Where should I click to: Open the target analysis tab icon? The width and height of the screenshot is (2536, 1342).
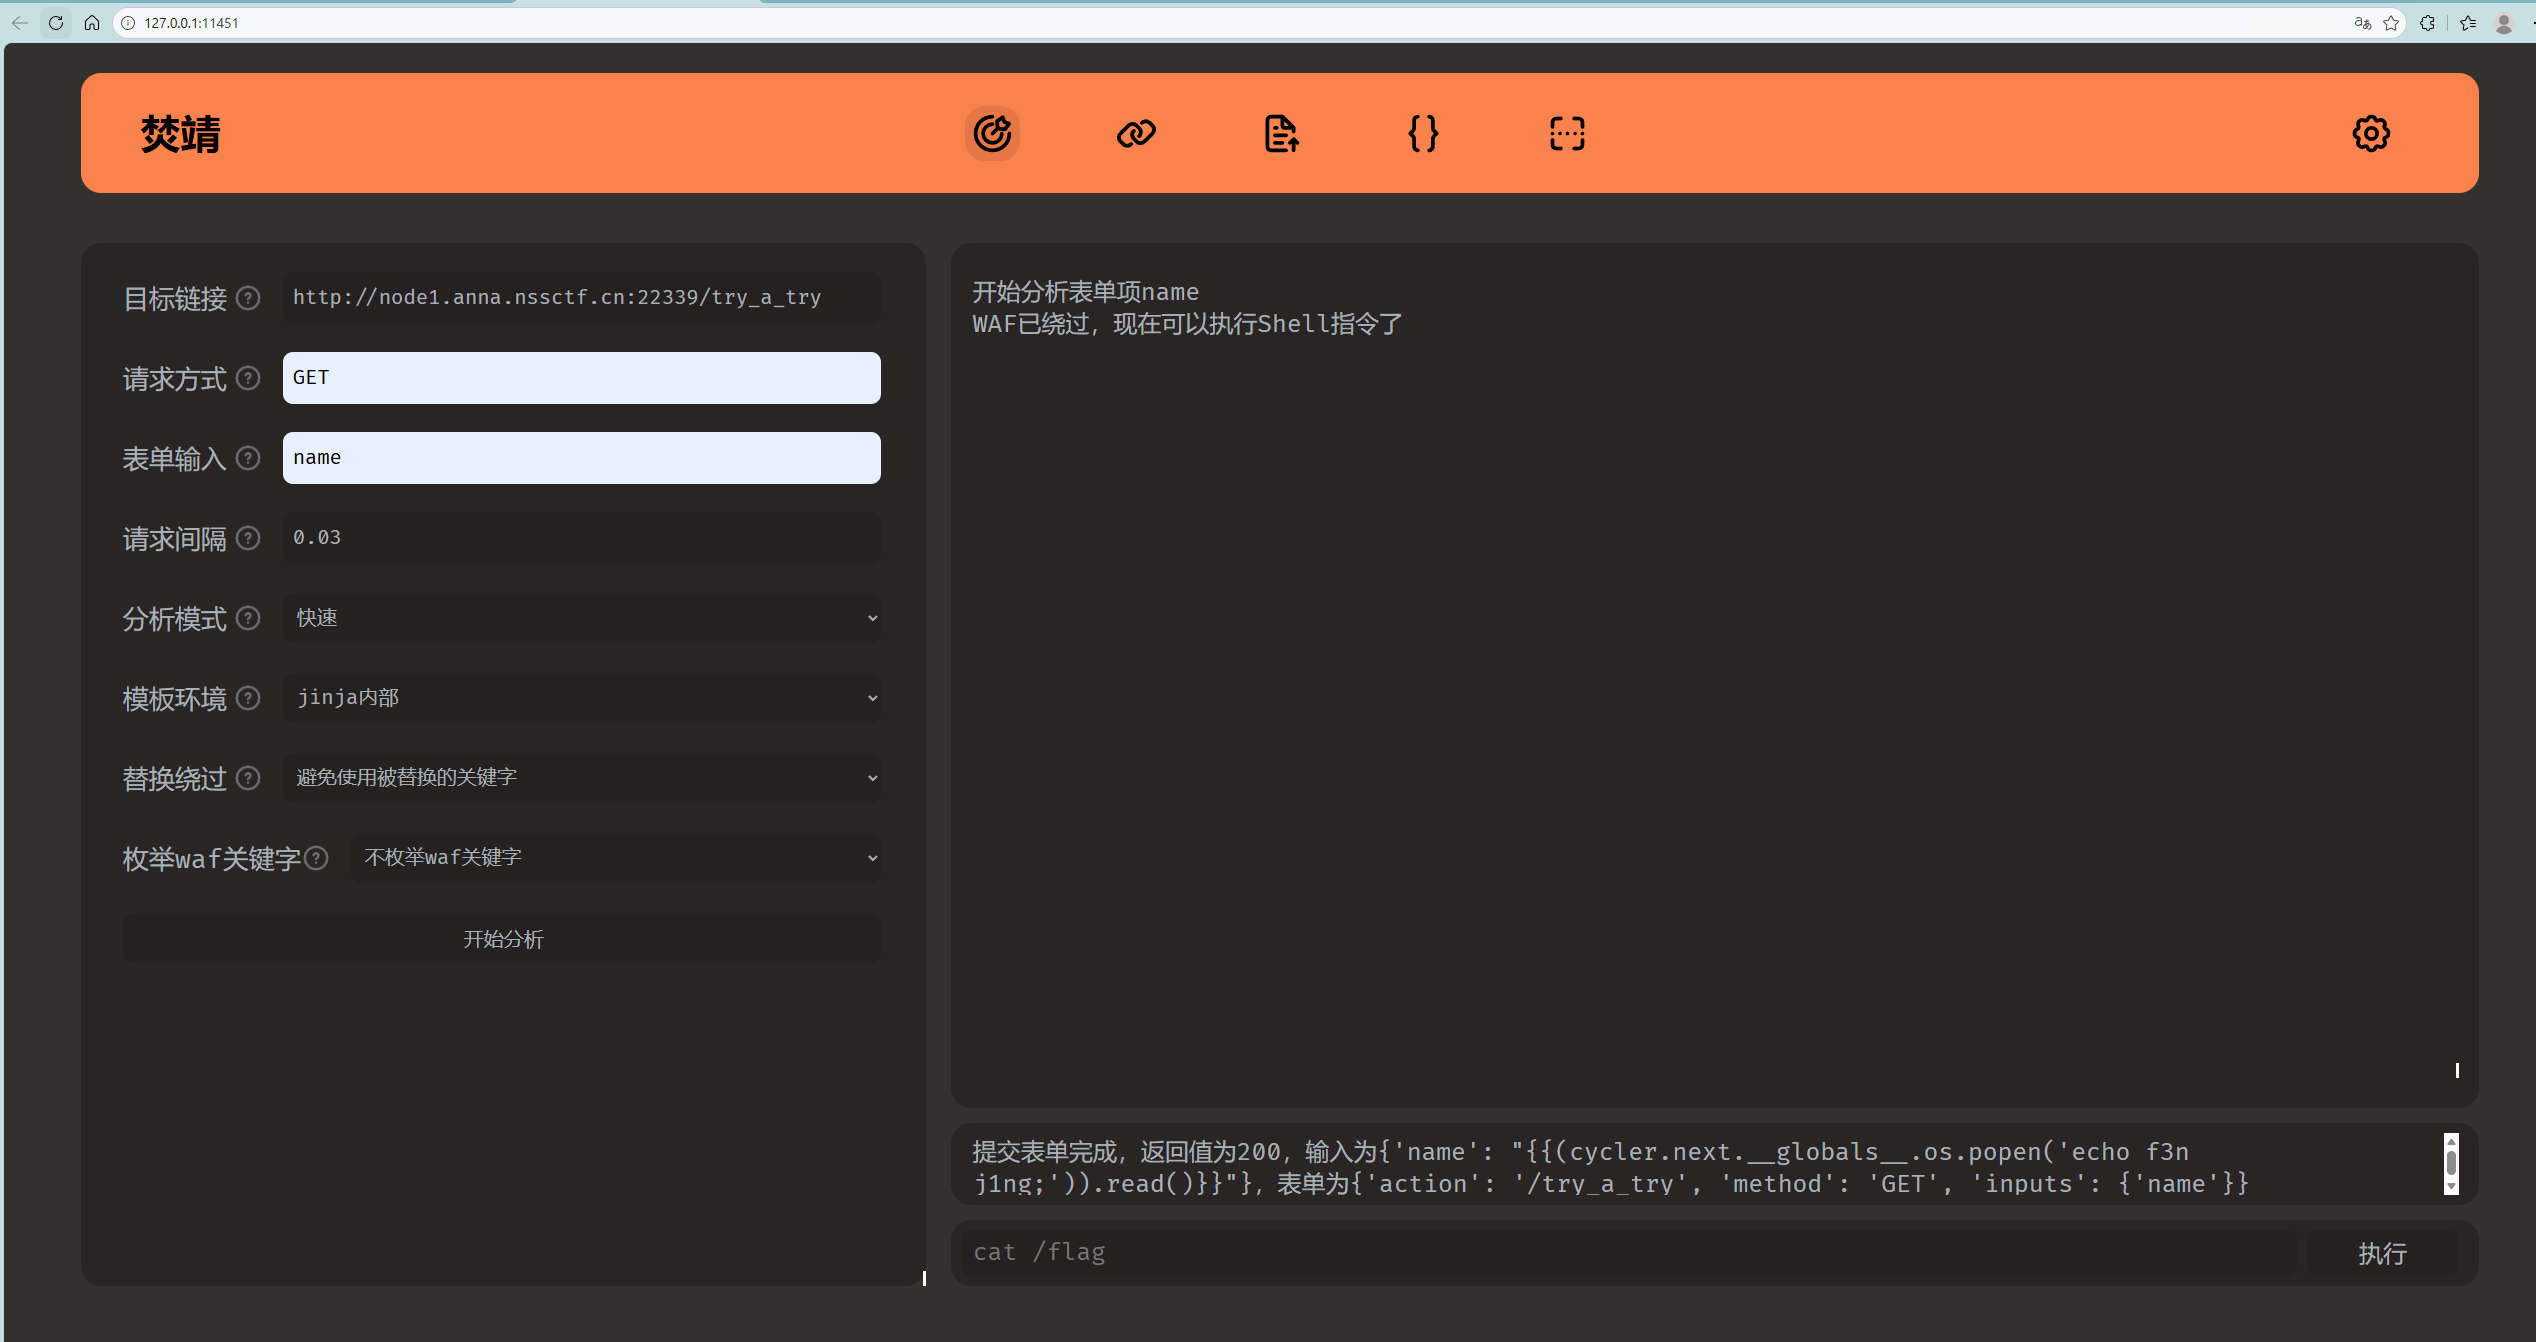[x=992, y=133]
